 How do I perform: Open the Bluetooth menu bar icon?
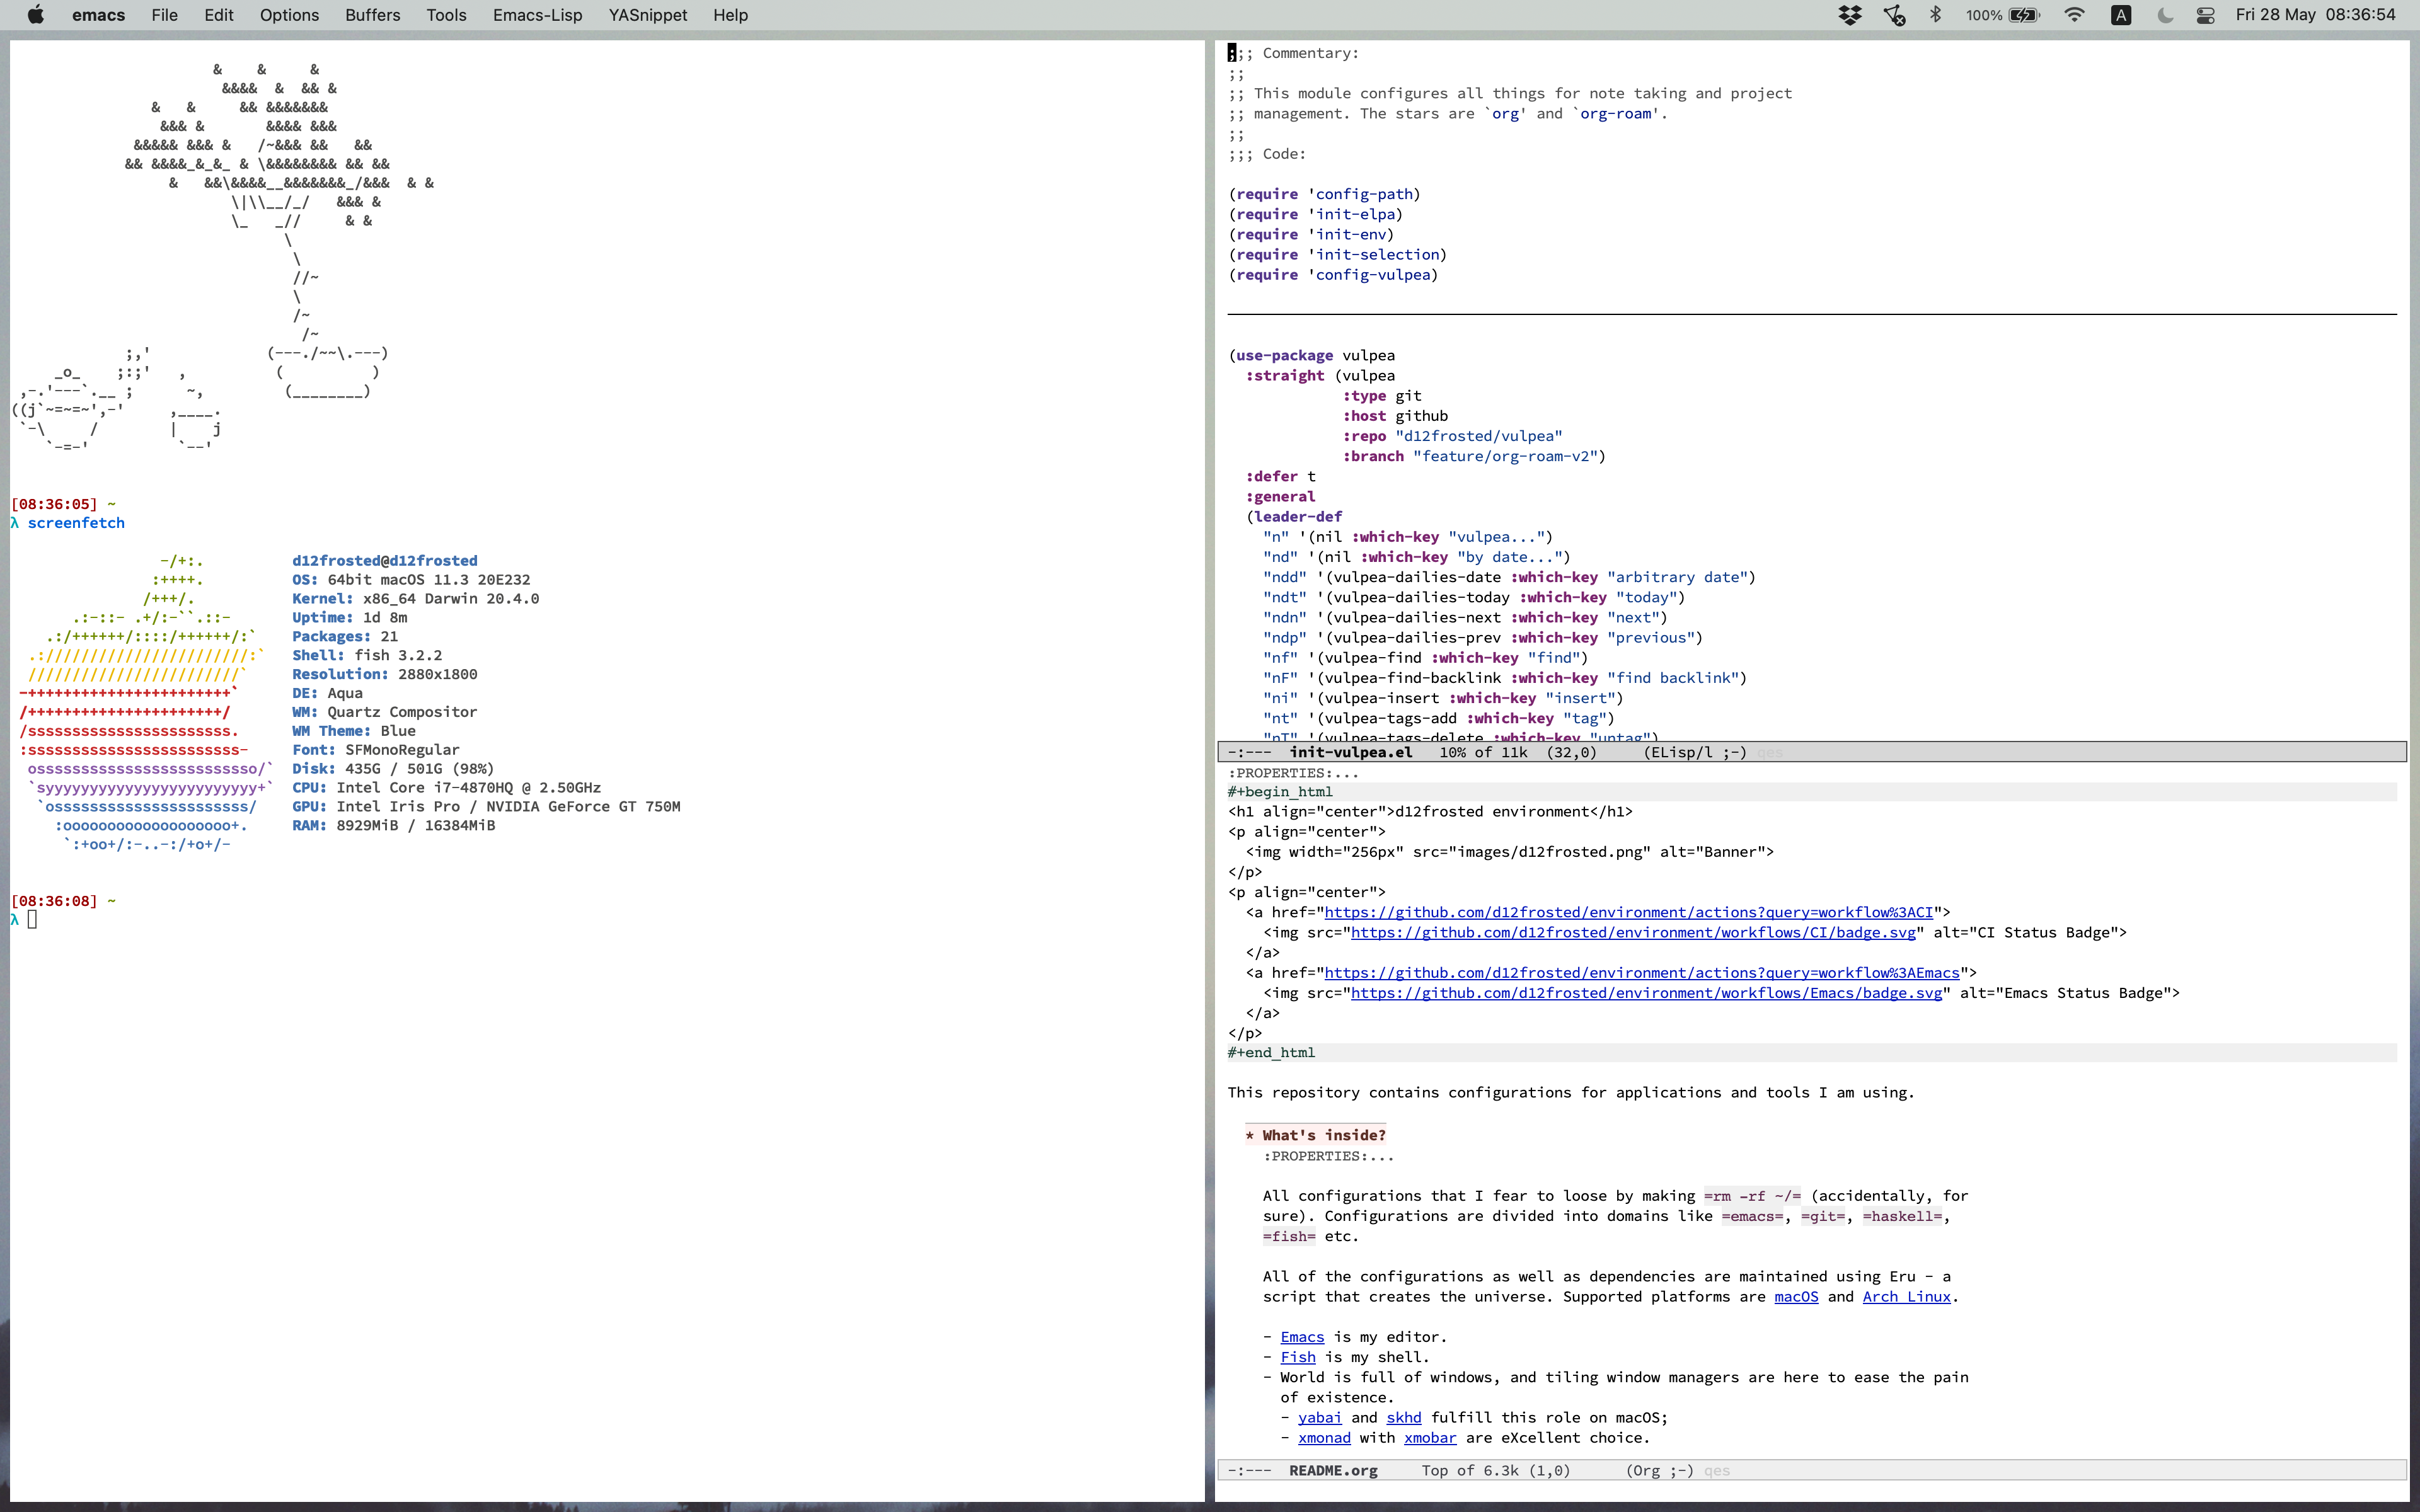[x=1936, y=15]
